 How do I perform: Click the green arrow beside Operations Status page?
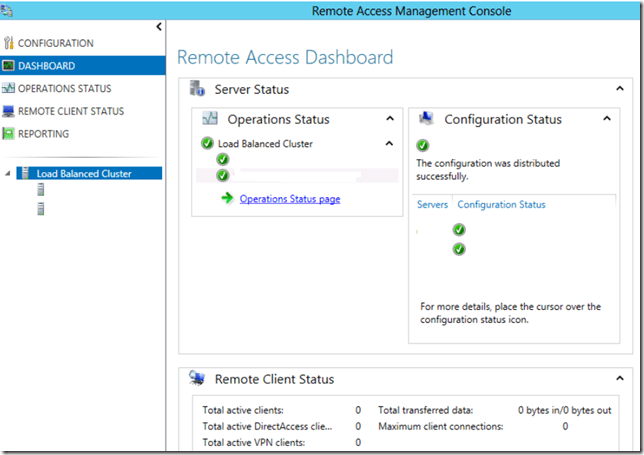[x=228, y=199]
